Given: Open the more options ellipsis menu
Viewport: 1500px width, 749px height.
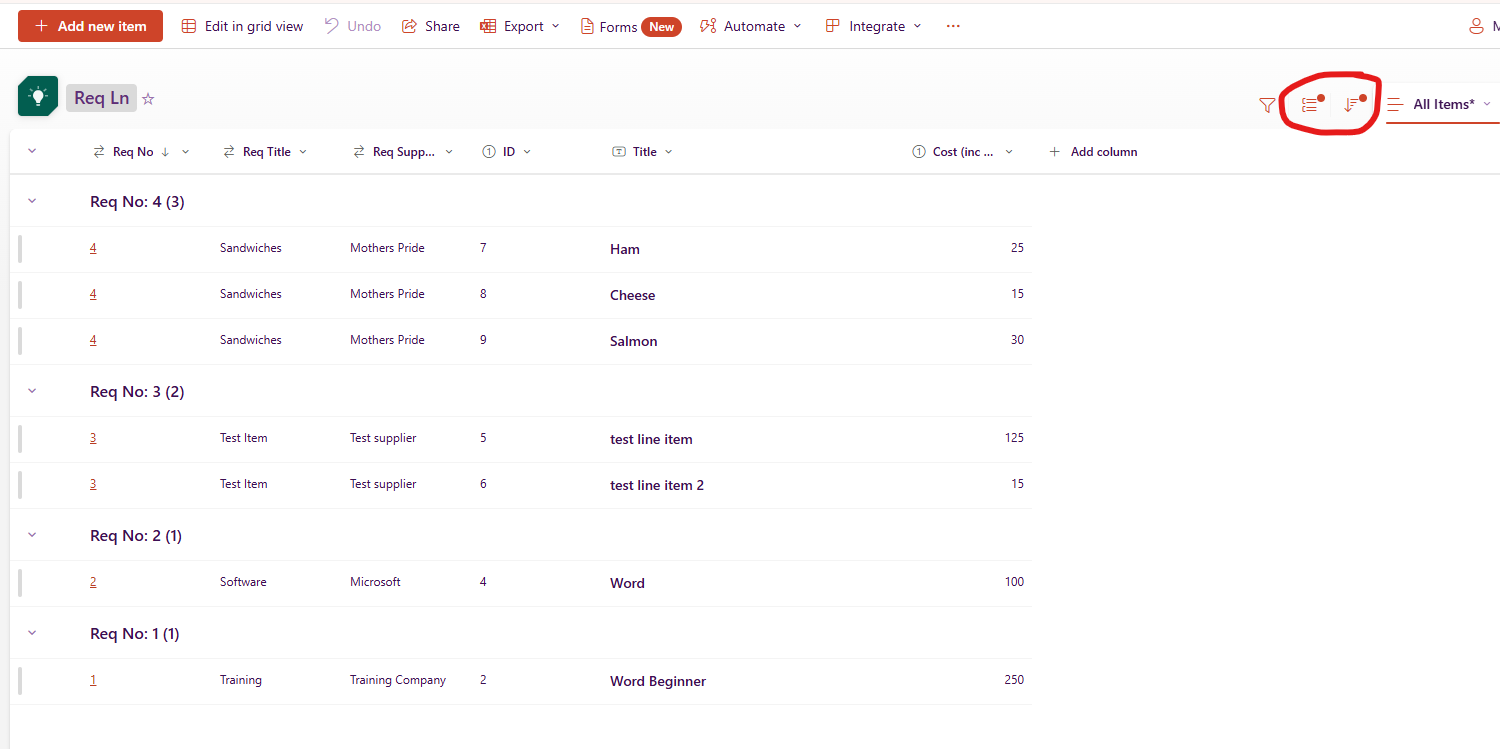Looking at the screenshot, I should (x=952, y=26).
